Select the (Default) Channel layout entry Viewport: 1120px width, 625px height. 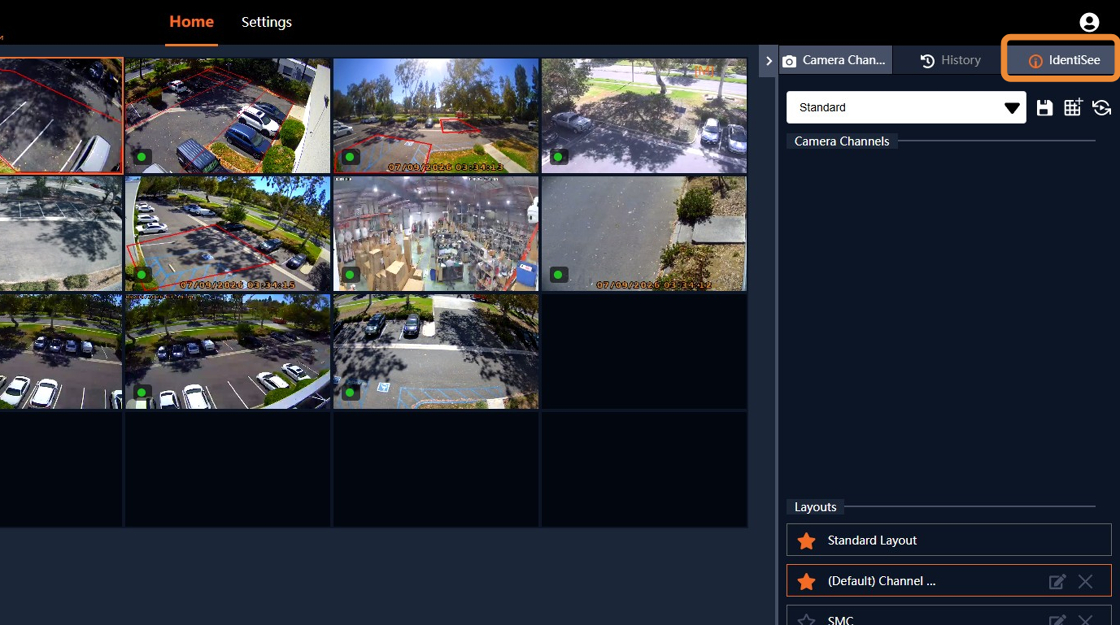click(x=949, y=581)
